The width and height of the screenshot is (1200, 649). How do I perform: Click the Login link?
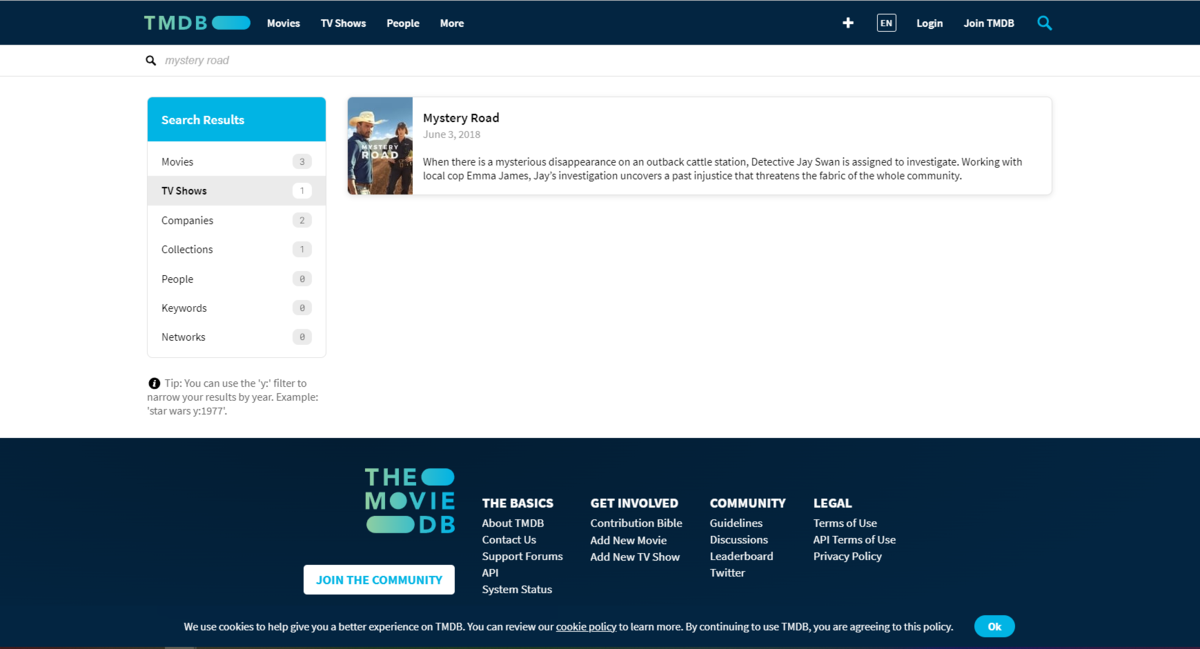coord(929,23)
